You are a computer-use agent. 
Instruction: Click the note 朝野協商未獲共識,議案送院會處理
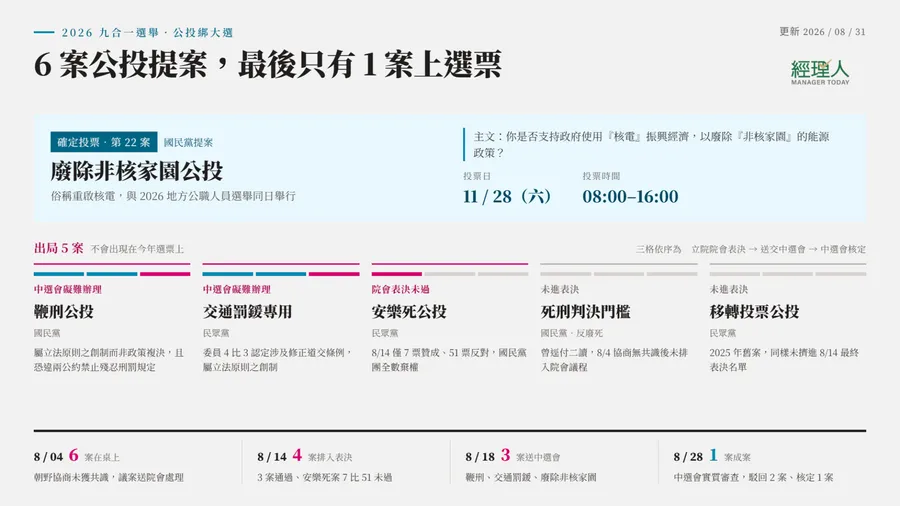pyautogui.click(x=109, y=477)
